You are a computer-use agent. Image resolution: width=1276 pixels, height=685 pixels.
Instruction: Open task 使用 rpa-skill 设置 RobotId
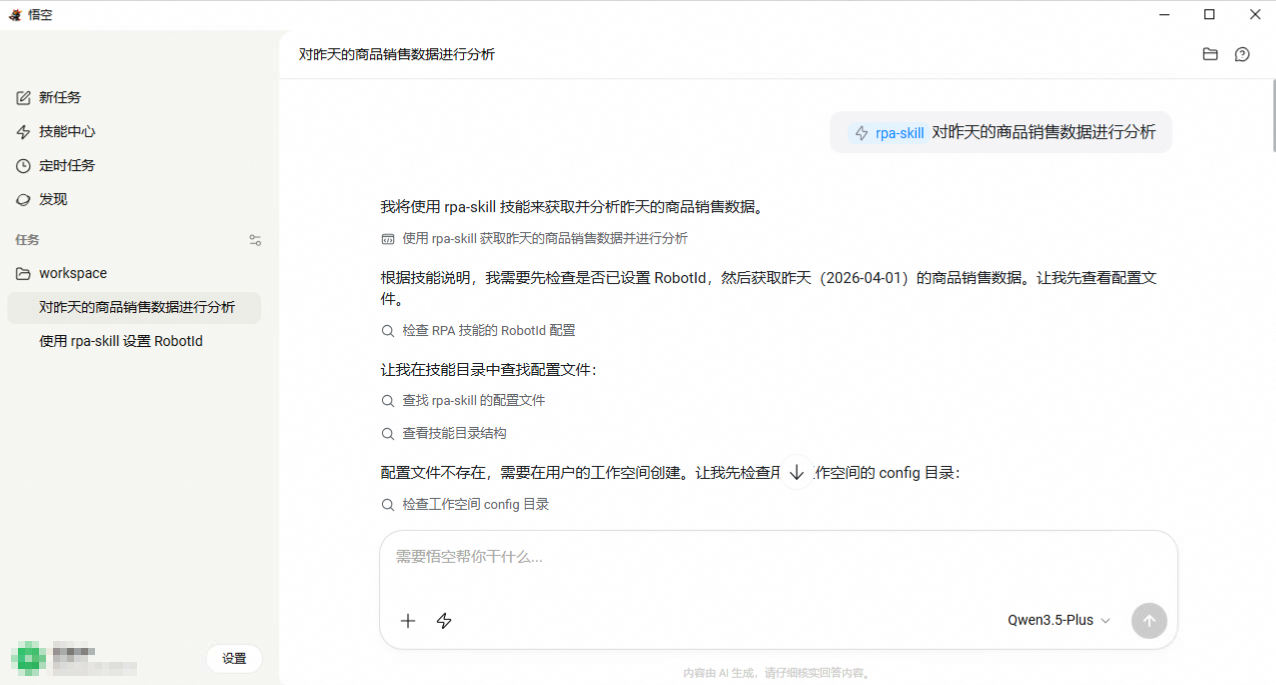coord(121,342)
